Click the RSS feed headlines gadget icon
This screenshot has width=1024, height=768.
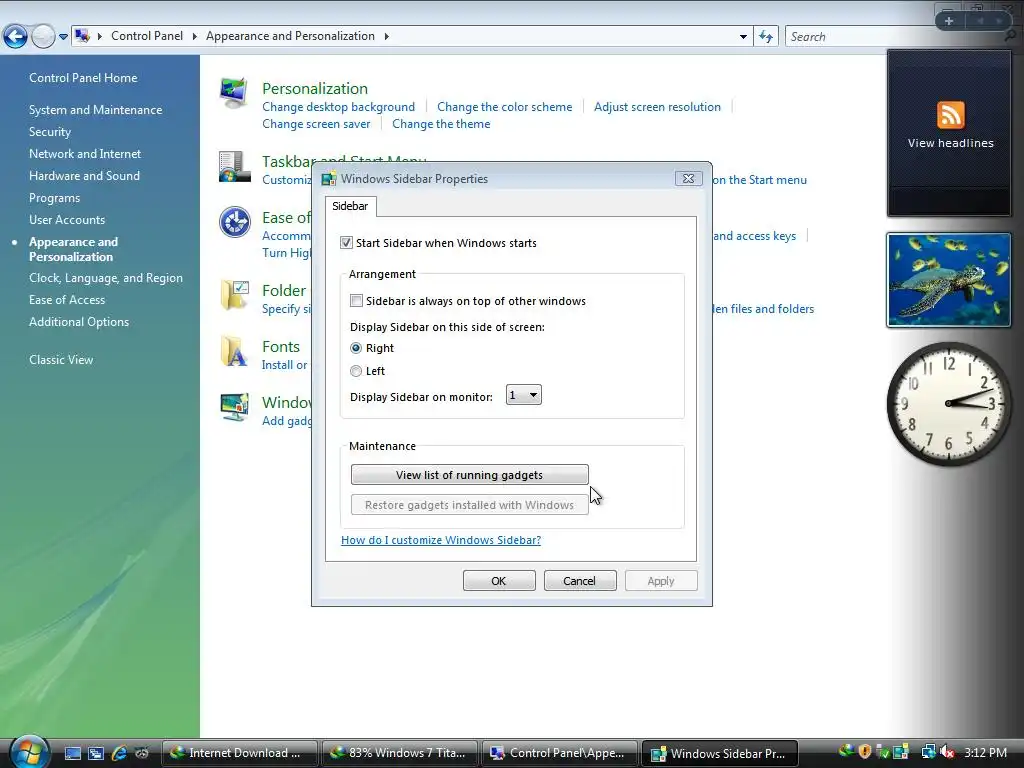(950, 115)
